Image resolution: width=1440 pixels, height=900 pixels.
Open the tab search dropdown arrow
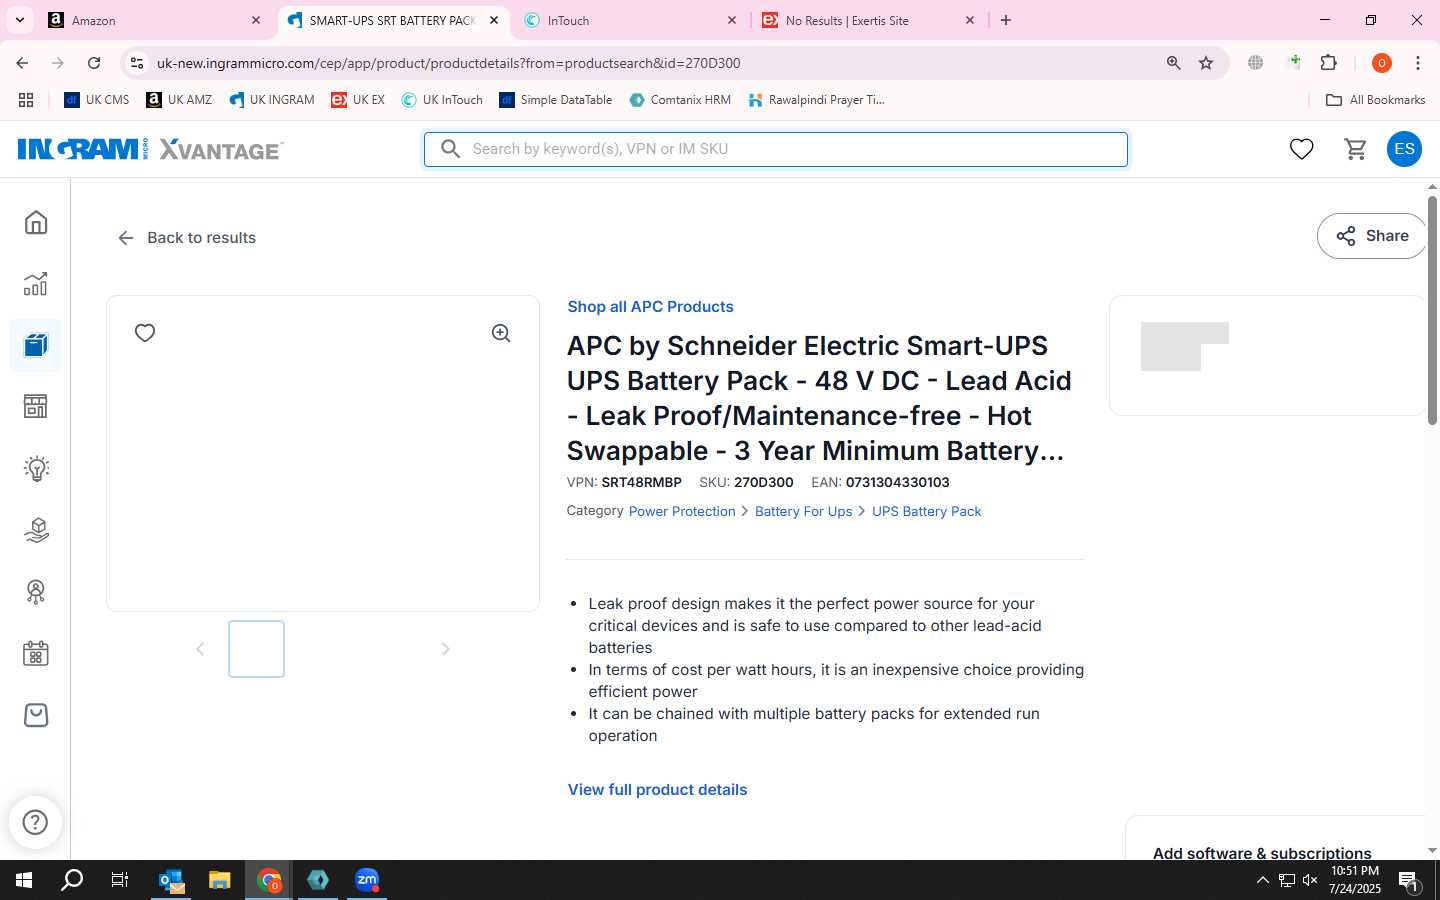(x=20, y=20)
